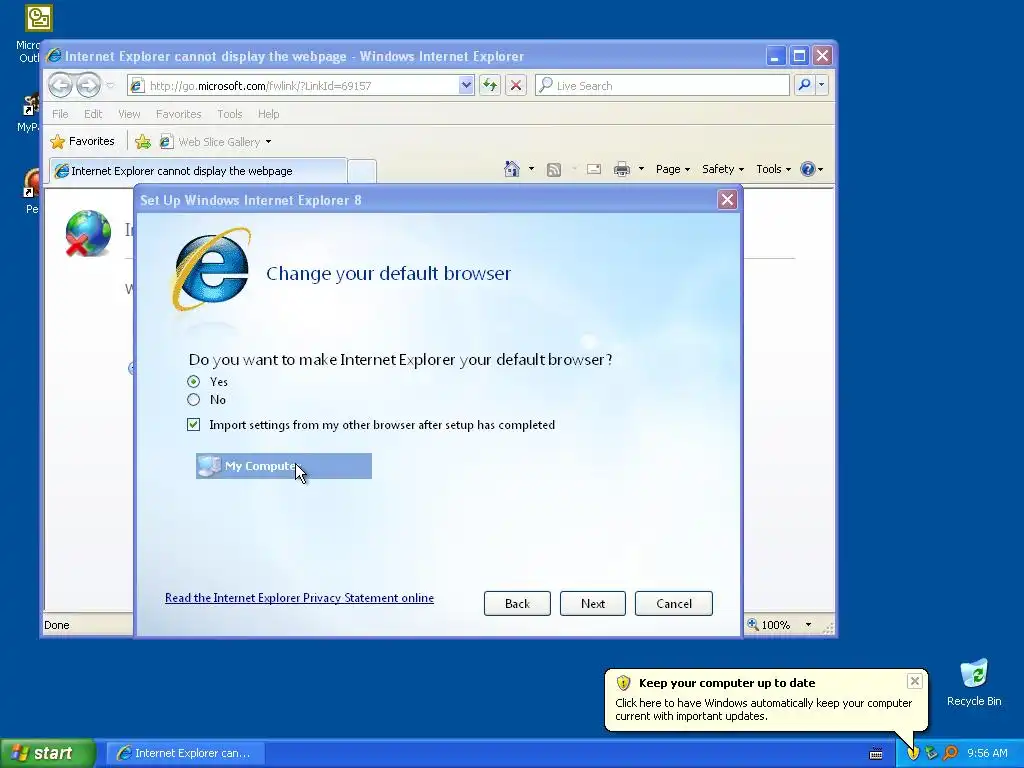Open the Edit menu

pos(93,114)
